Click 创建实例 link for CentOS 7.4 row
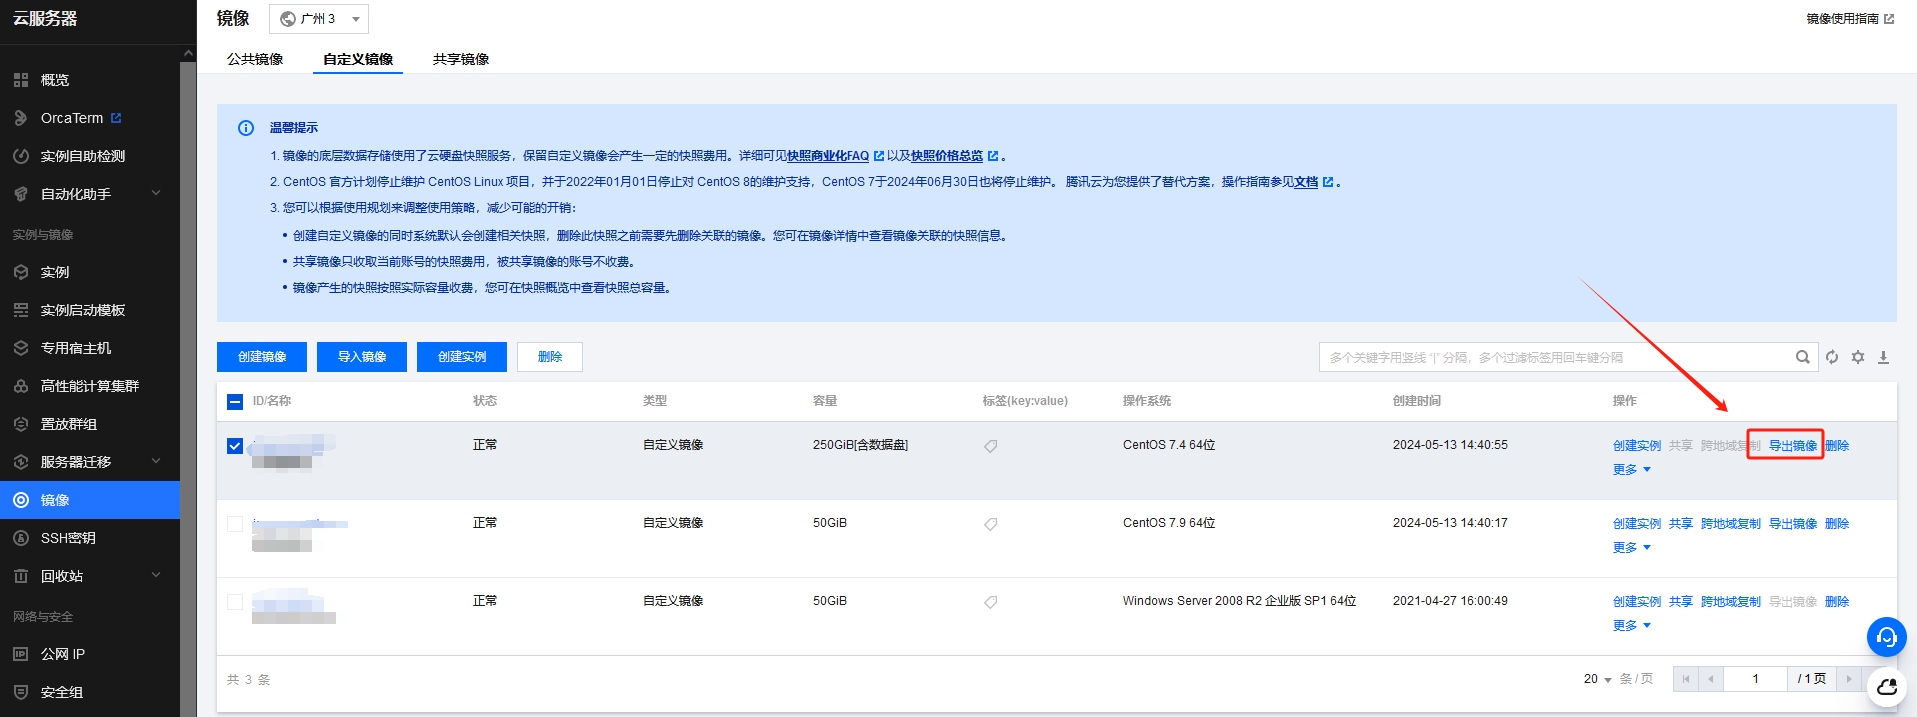The height and width of the screenshot is (717, 1917). tap(1637, 446)
